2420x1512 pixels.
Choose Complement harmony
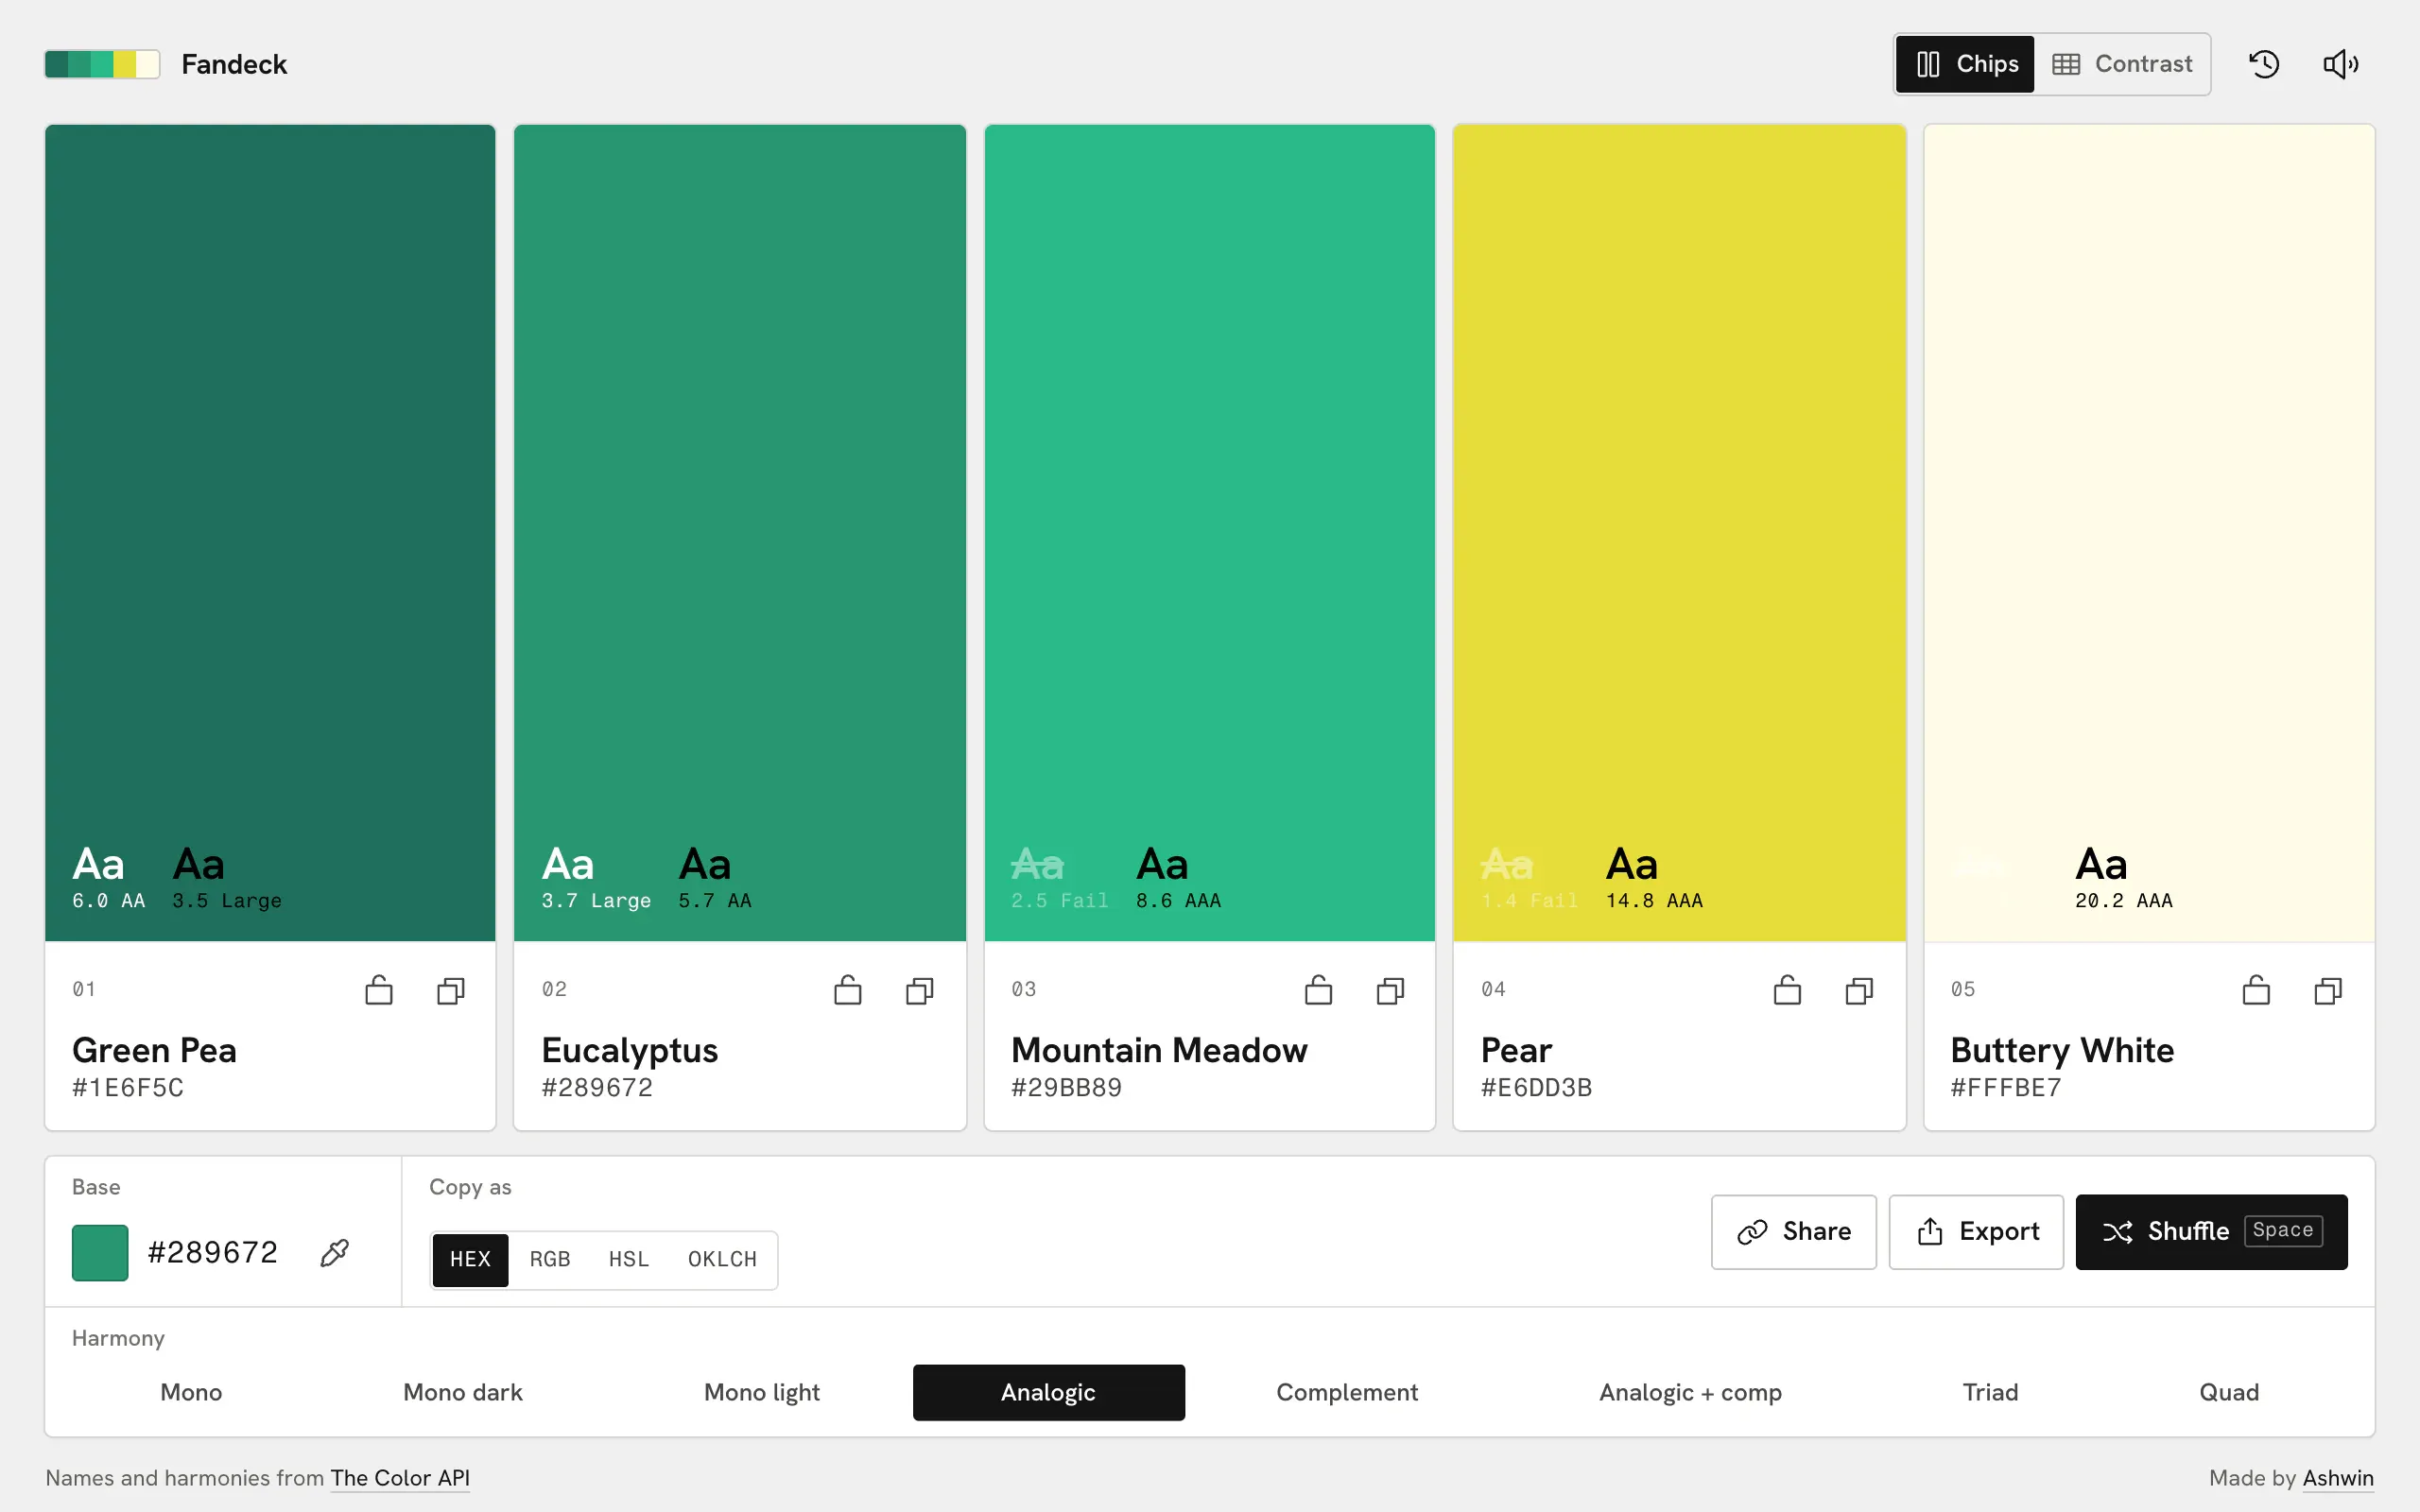click(1347, 1392)
